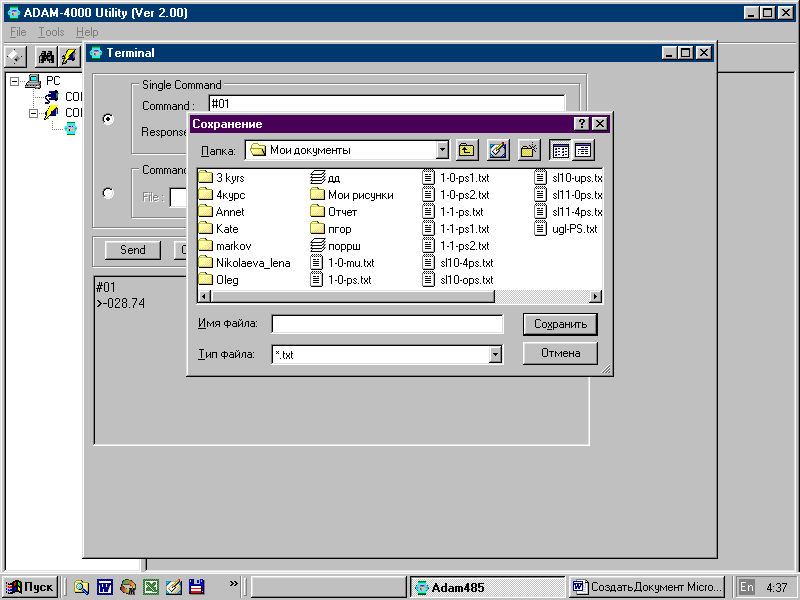Click the Имя файла input field
Image resolution: width=800 pixels, height=600 pixels.
(x=387, y=324)
